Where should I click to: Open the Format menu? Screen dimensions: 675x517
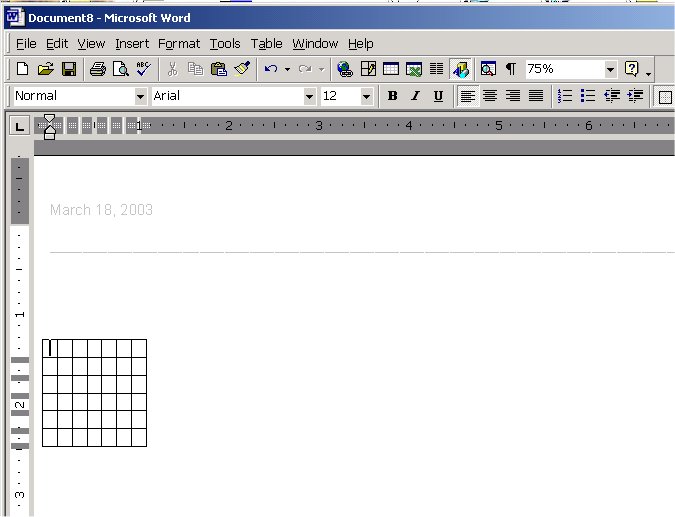(x=179, y=43)
